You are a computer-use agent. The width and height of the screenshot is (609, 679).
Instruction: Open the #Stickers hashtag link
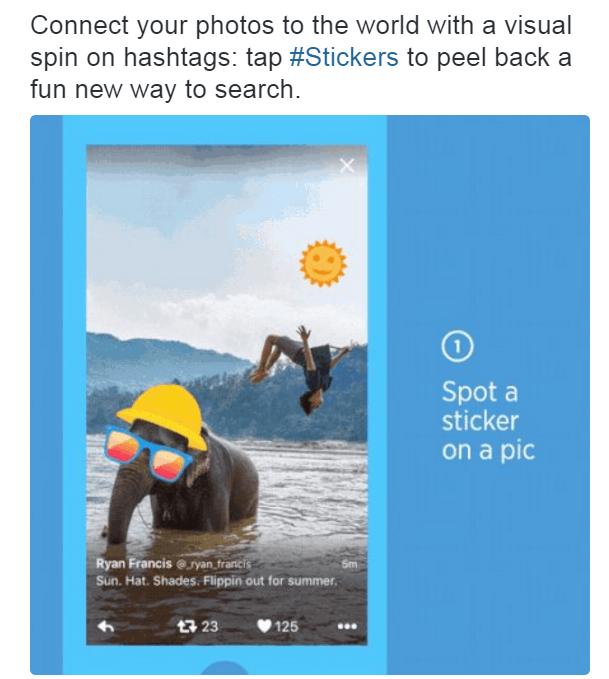343,57
